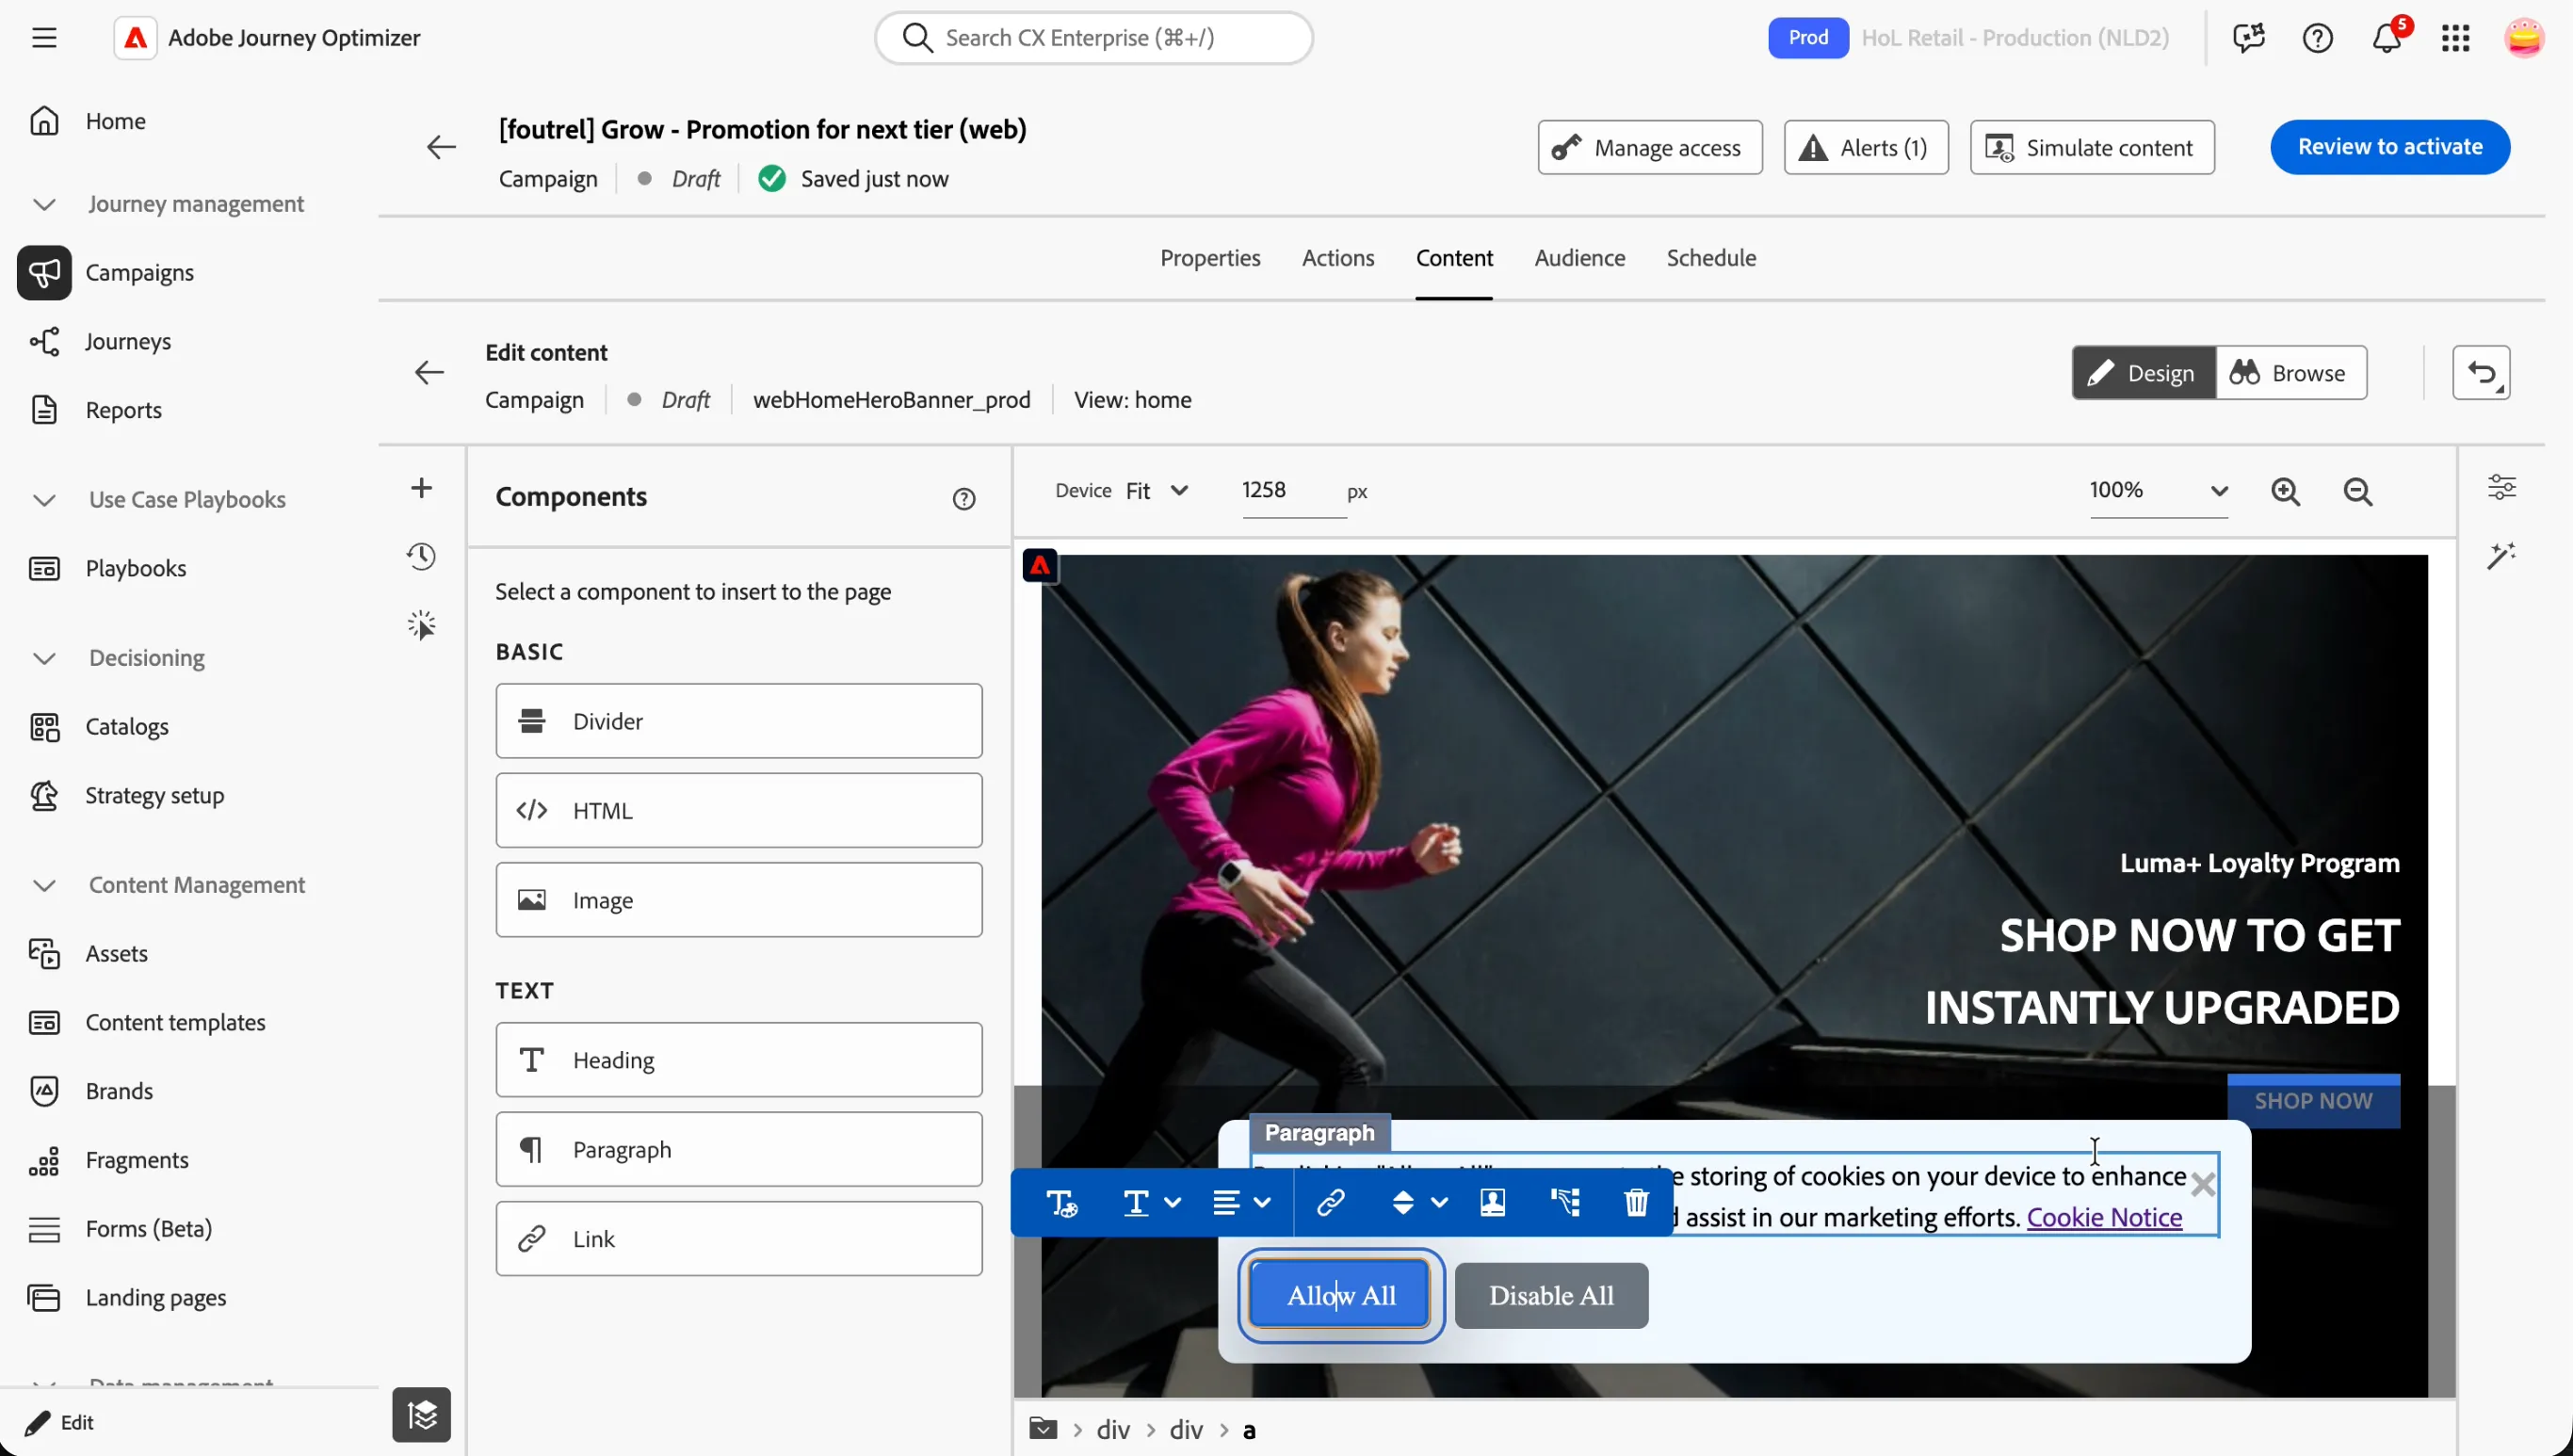Click the zoom out magnifier
Image resolution: width=2573 pixels, height=1456 pixels.
click(2357, 491)
